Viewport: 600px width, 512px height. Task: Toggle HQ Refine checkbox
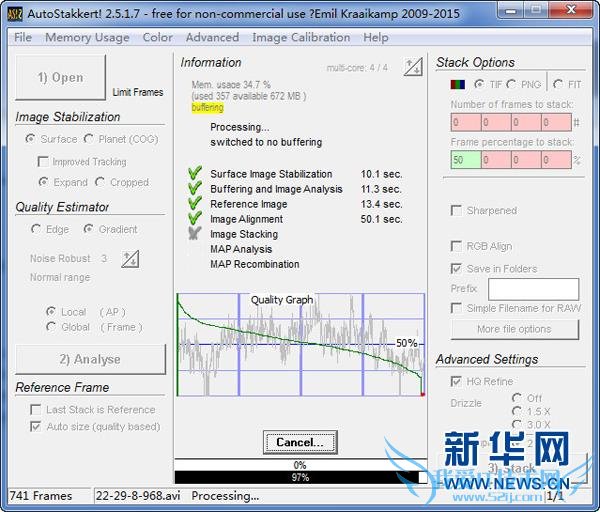coord(482,382)
